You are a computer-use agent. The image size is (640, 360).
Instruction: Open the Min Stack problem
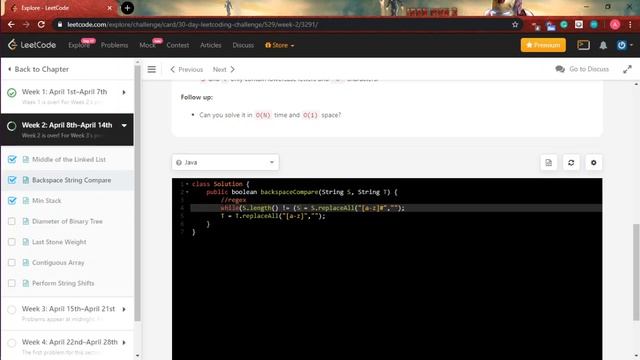tap(47, 200)
